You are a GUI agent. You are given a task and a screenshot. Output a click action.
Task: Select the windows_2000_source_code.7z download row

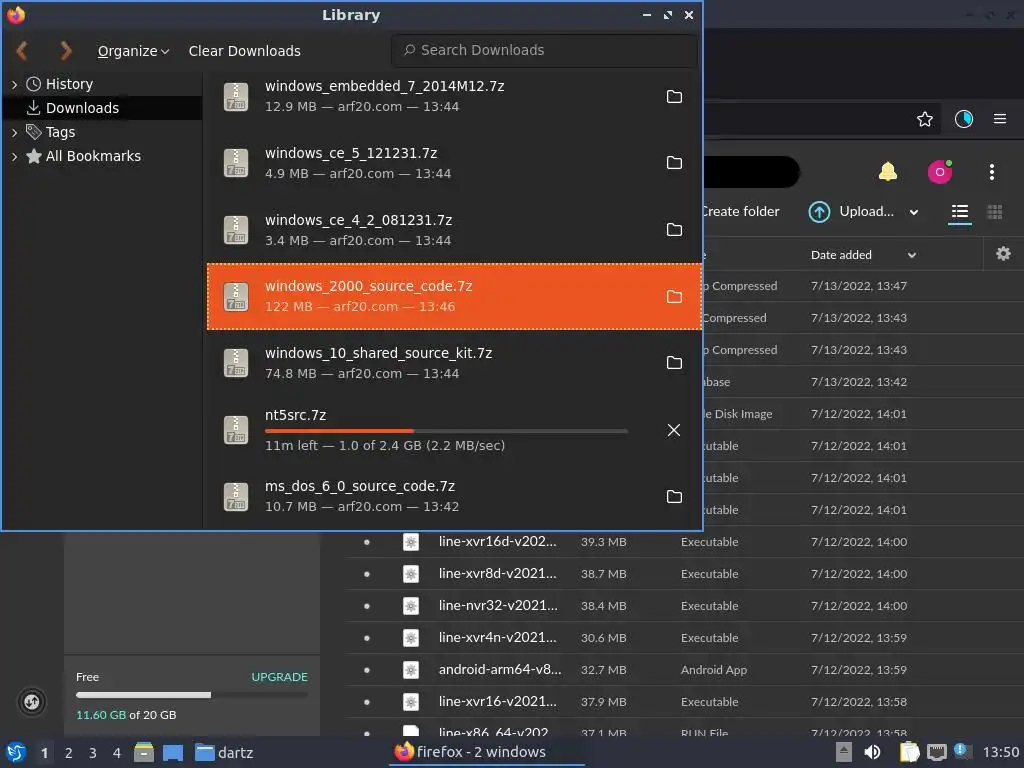[455, 296]
